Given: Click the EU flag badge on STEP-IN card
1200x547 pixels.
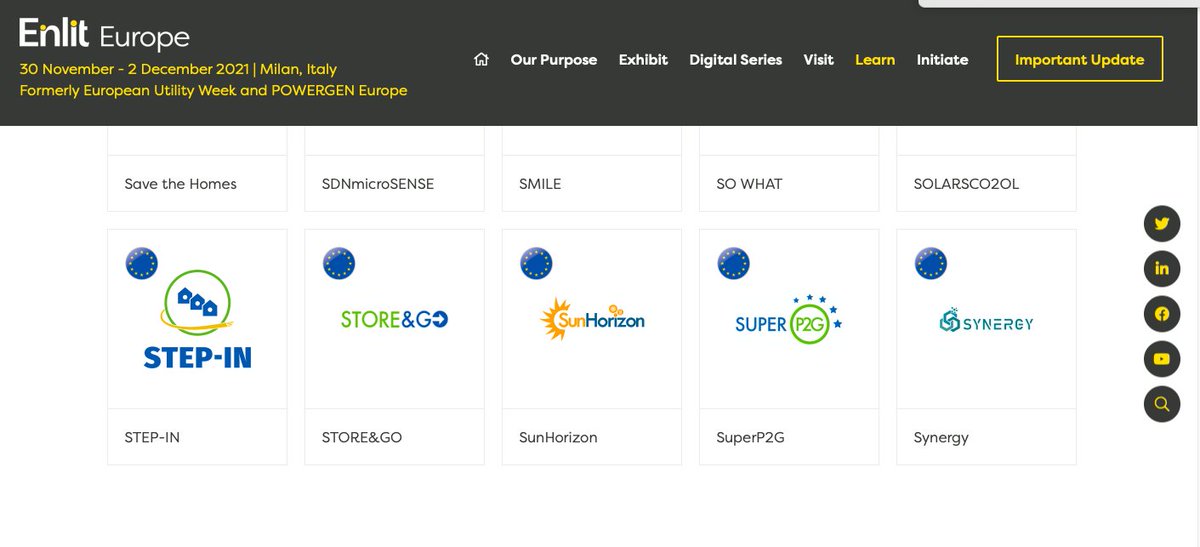Looking at the screenshot, I should pos(141,263).
